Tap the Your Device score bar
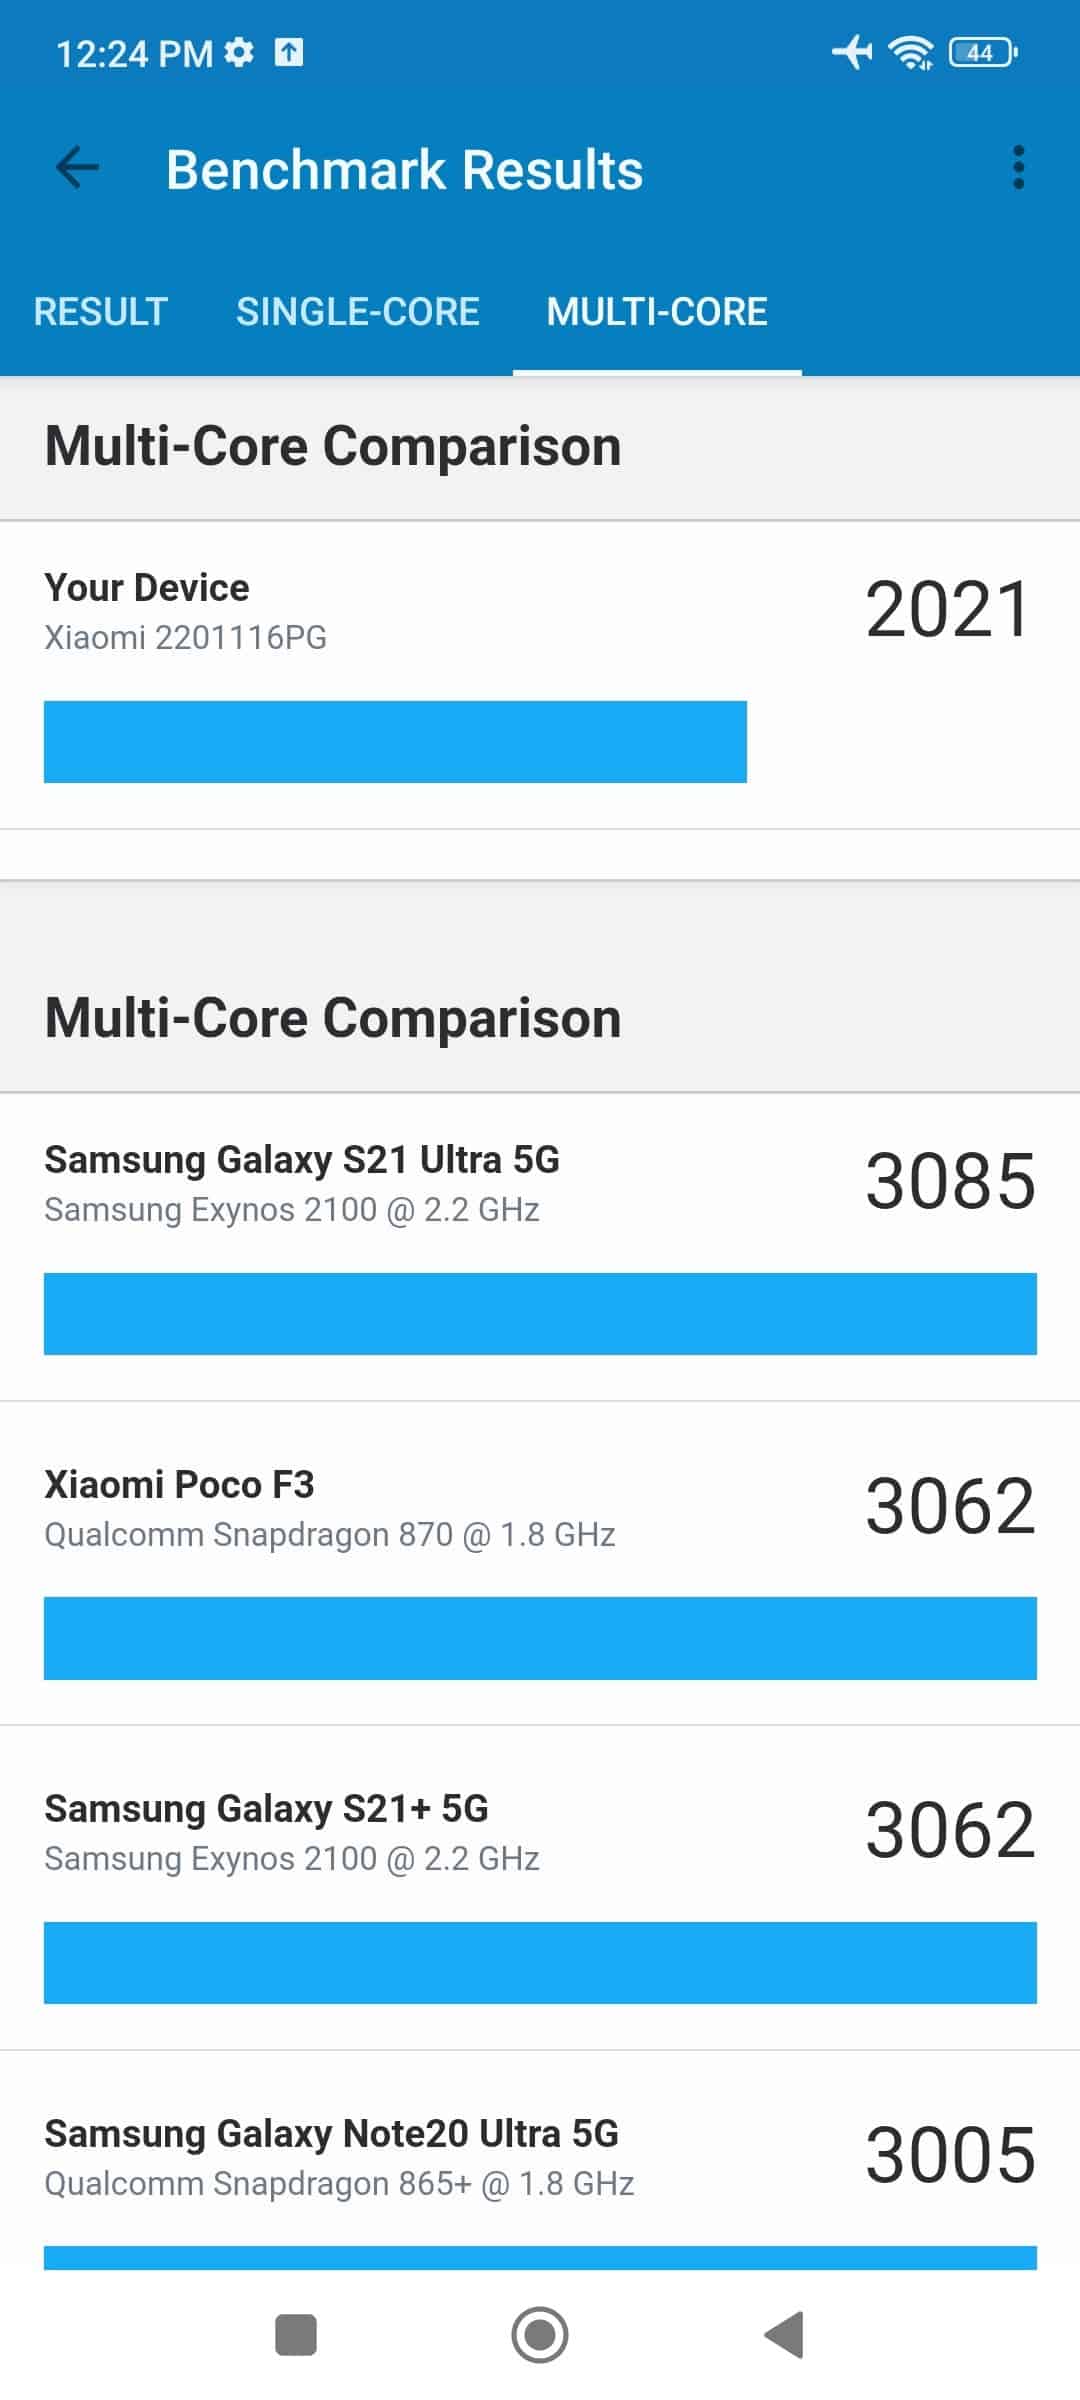The image size is (1080, 2400). click(395, 742)
